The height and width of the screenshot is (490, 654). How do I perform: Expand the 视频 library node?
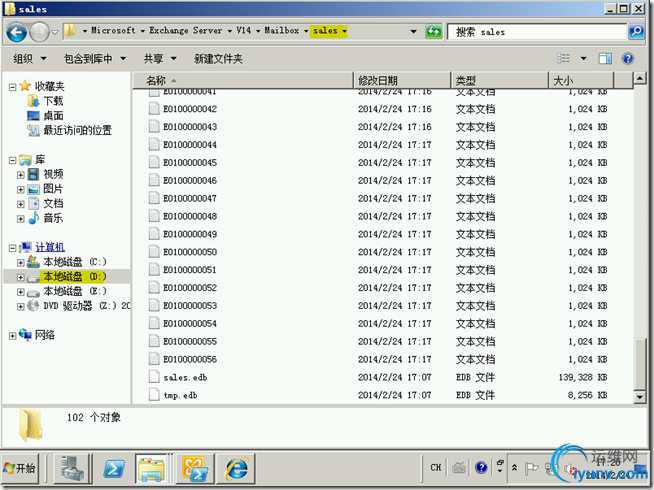pyautogui.click(x=20, y=175)
